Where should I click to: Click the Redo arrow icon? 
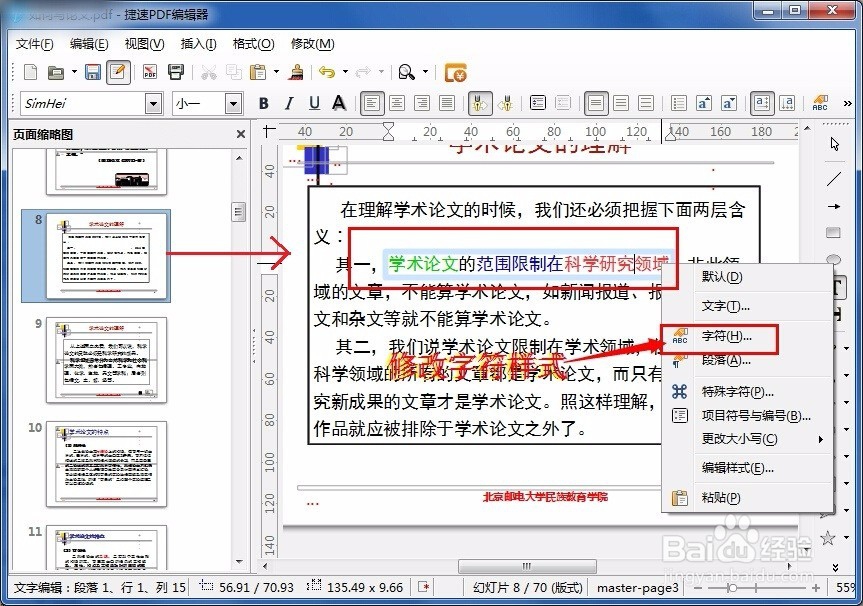(x=363, y=72)
